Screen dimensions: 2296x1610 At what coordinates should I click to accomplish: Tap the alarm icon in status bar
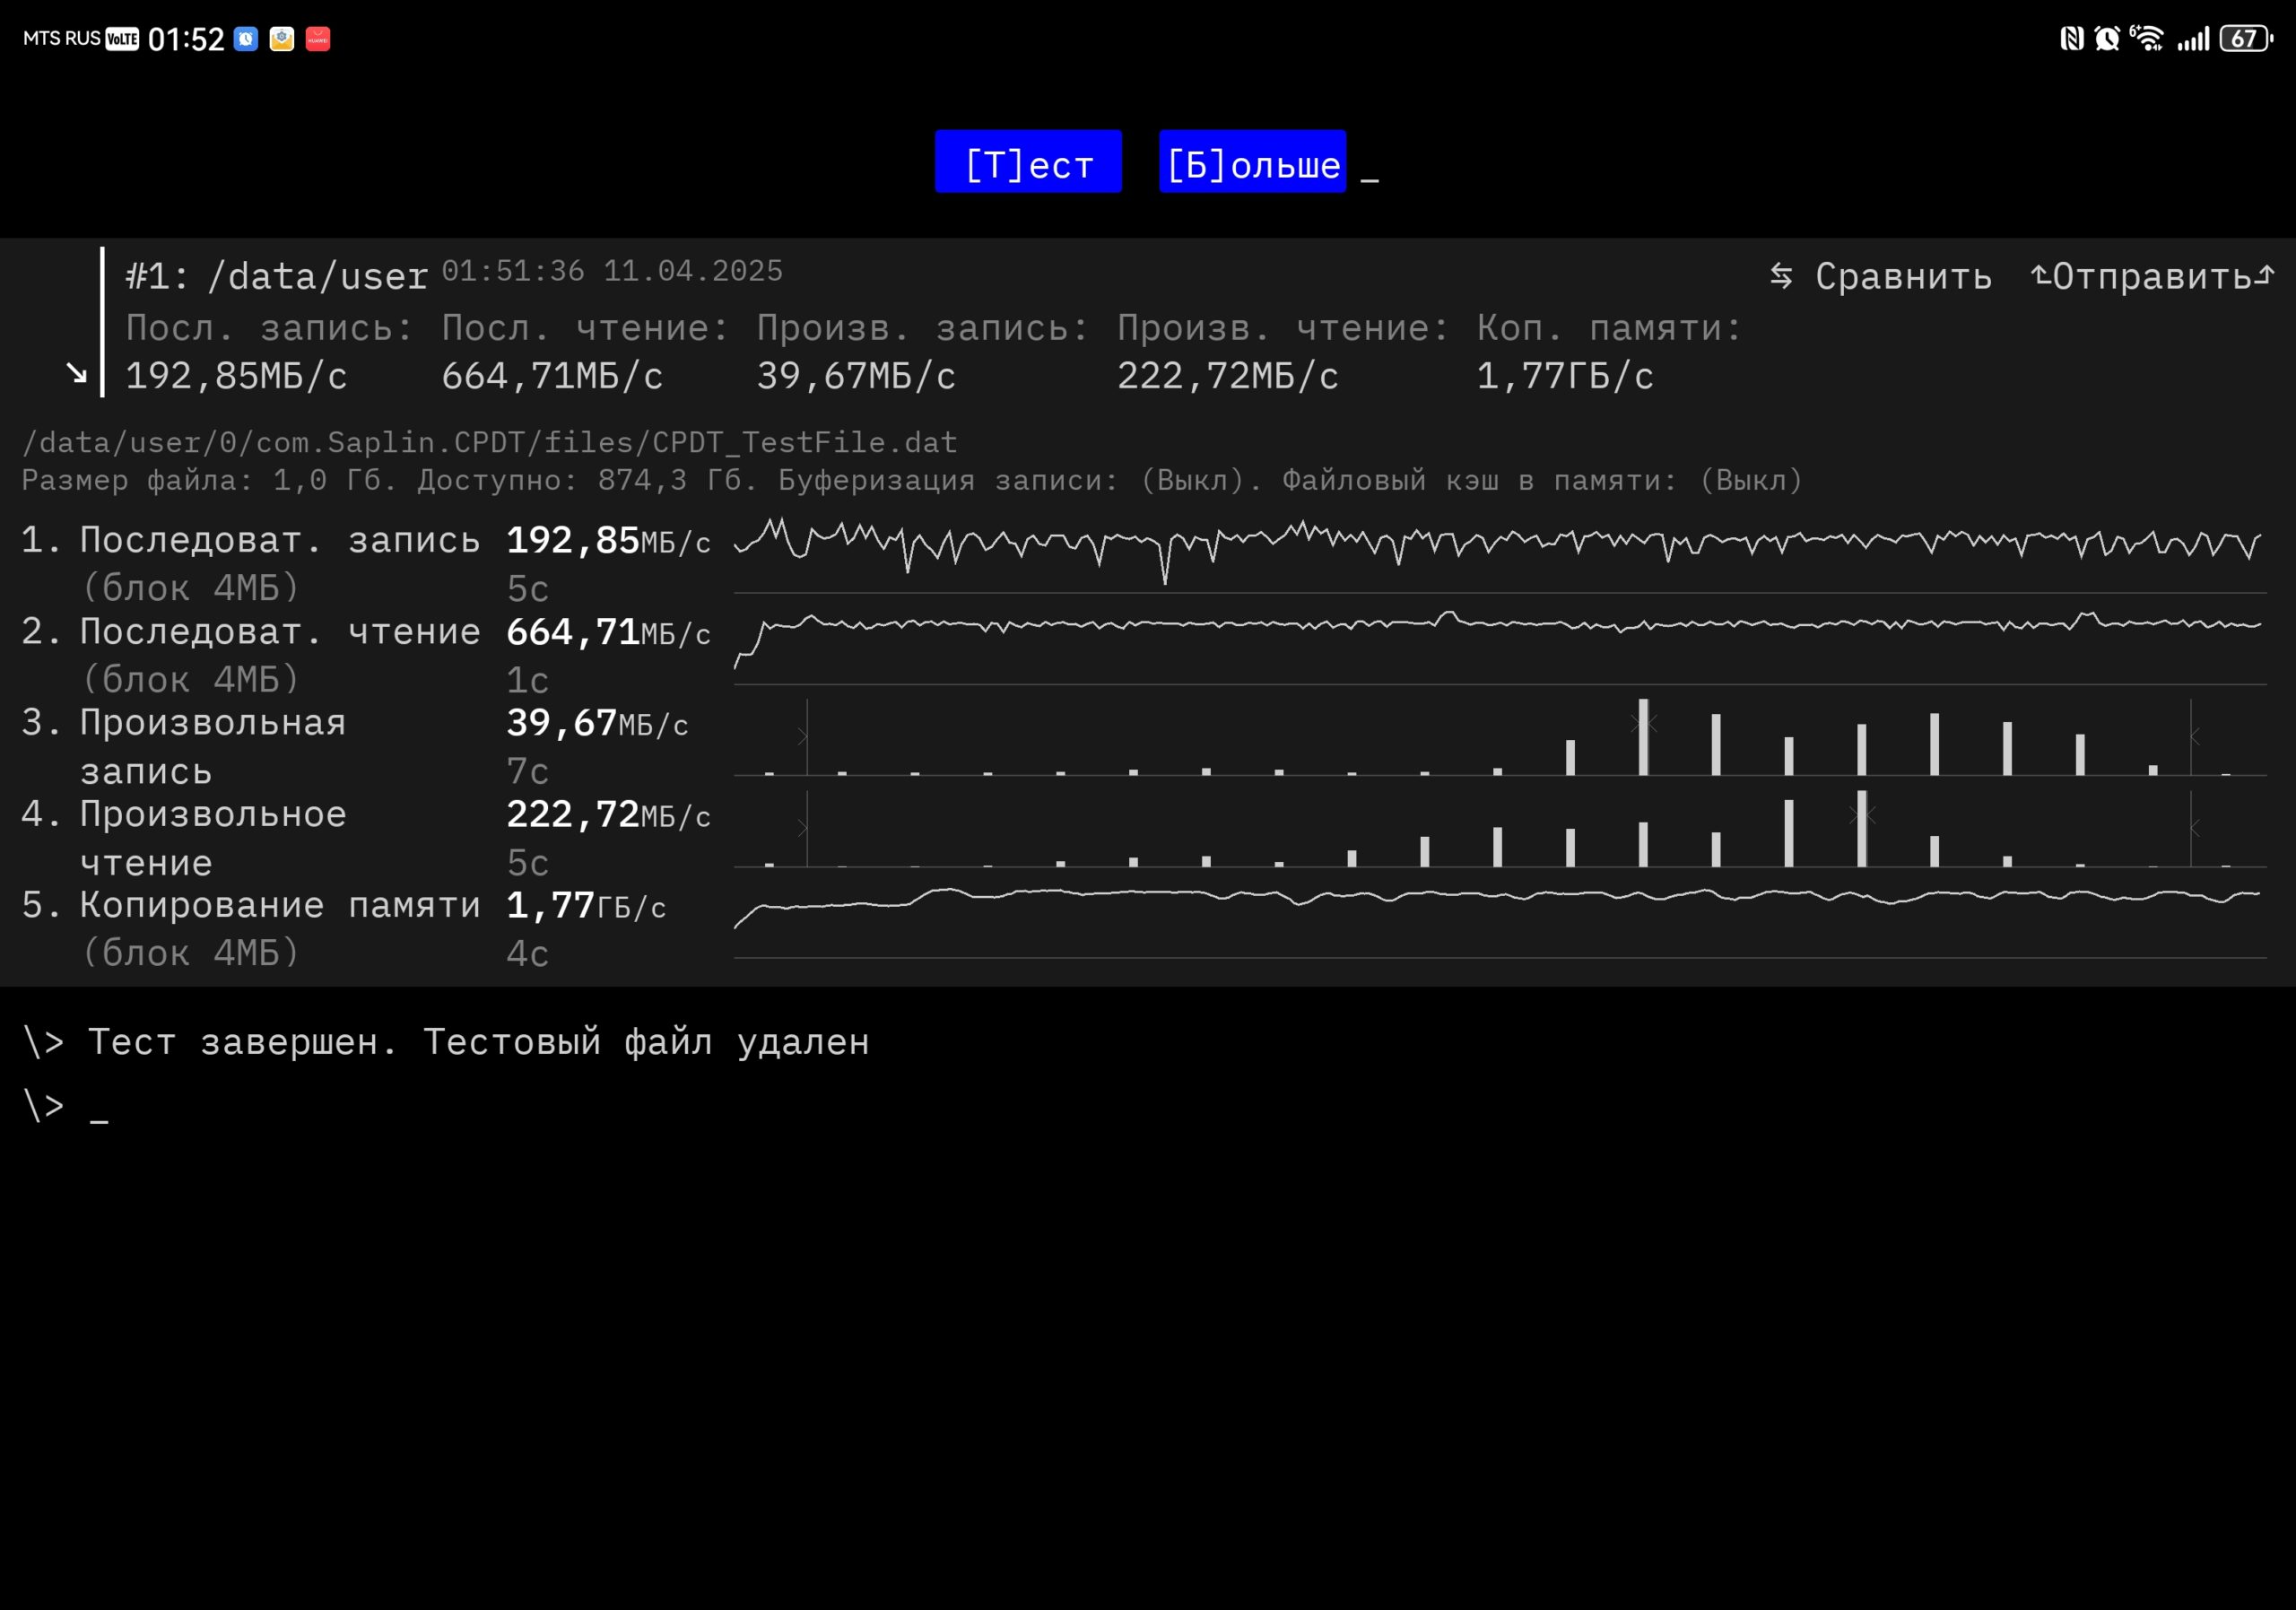point(2107,39)
